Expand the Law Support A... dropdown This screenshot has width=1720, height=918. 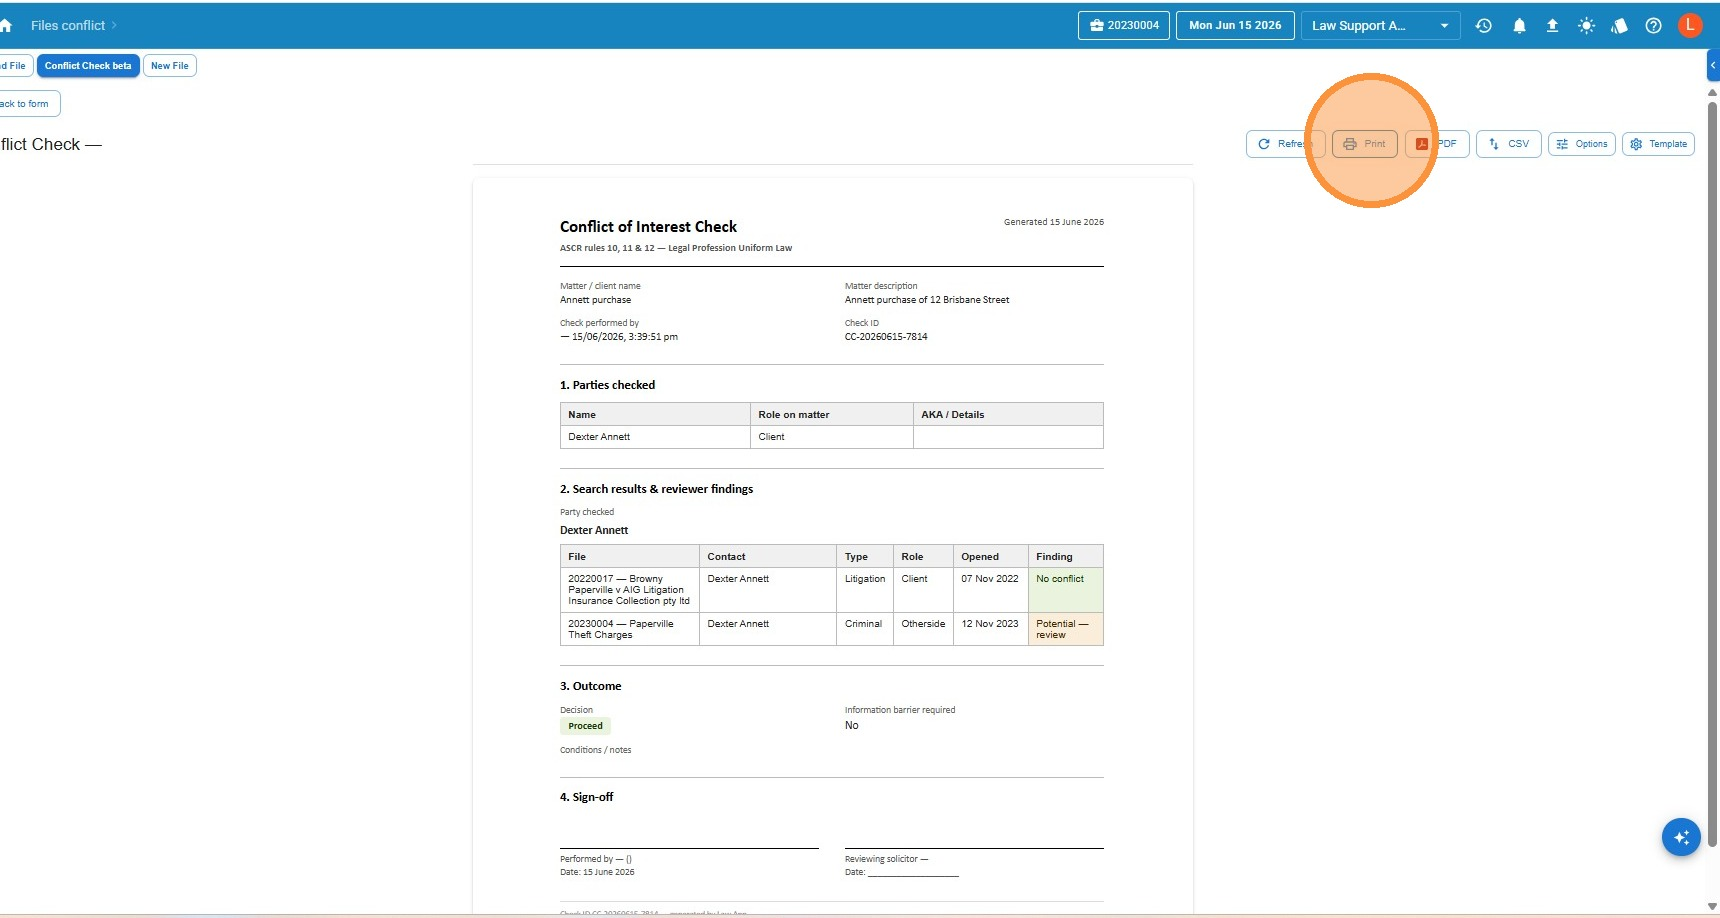(1380, 26)
